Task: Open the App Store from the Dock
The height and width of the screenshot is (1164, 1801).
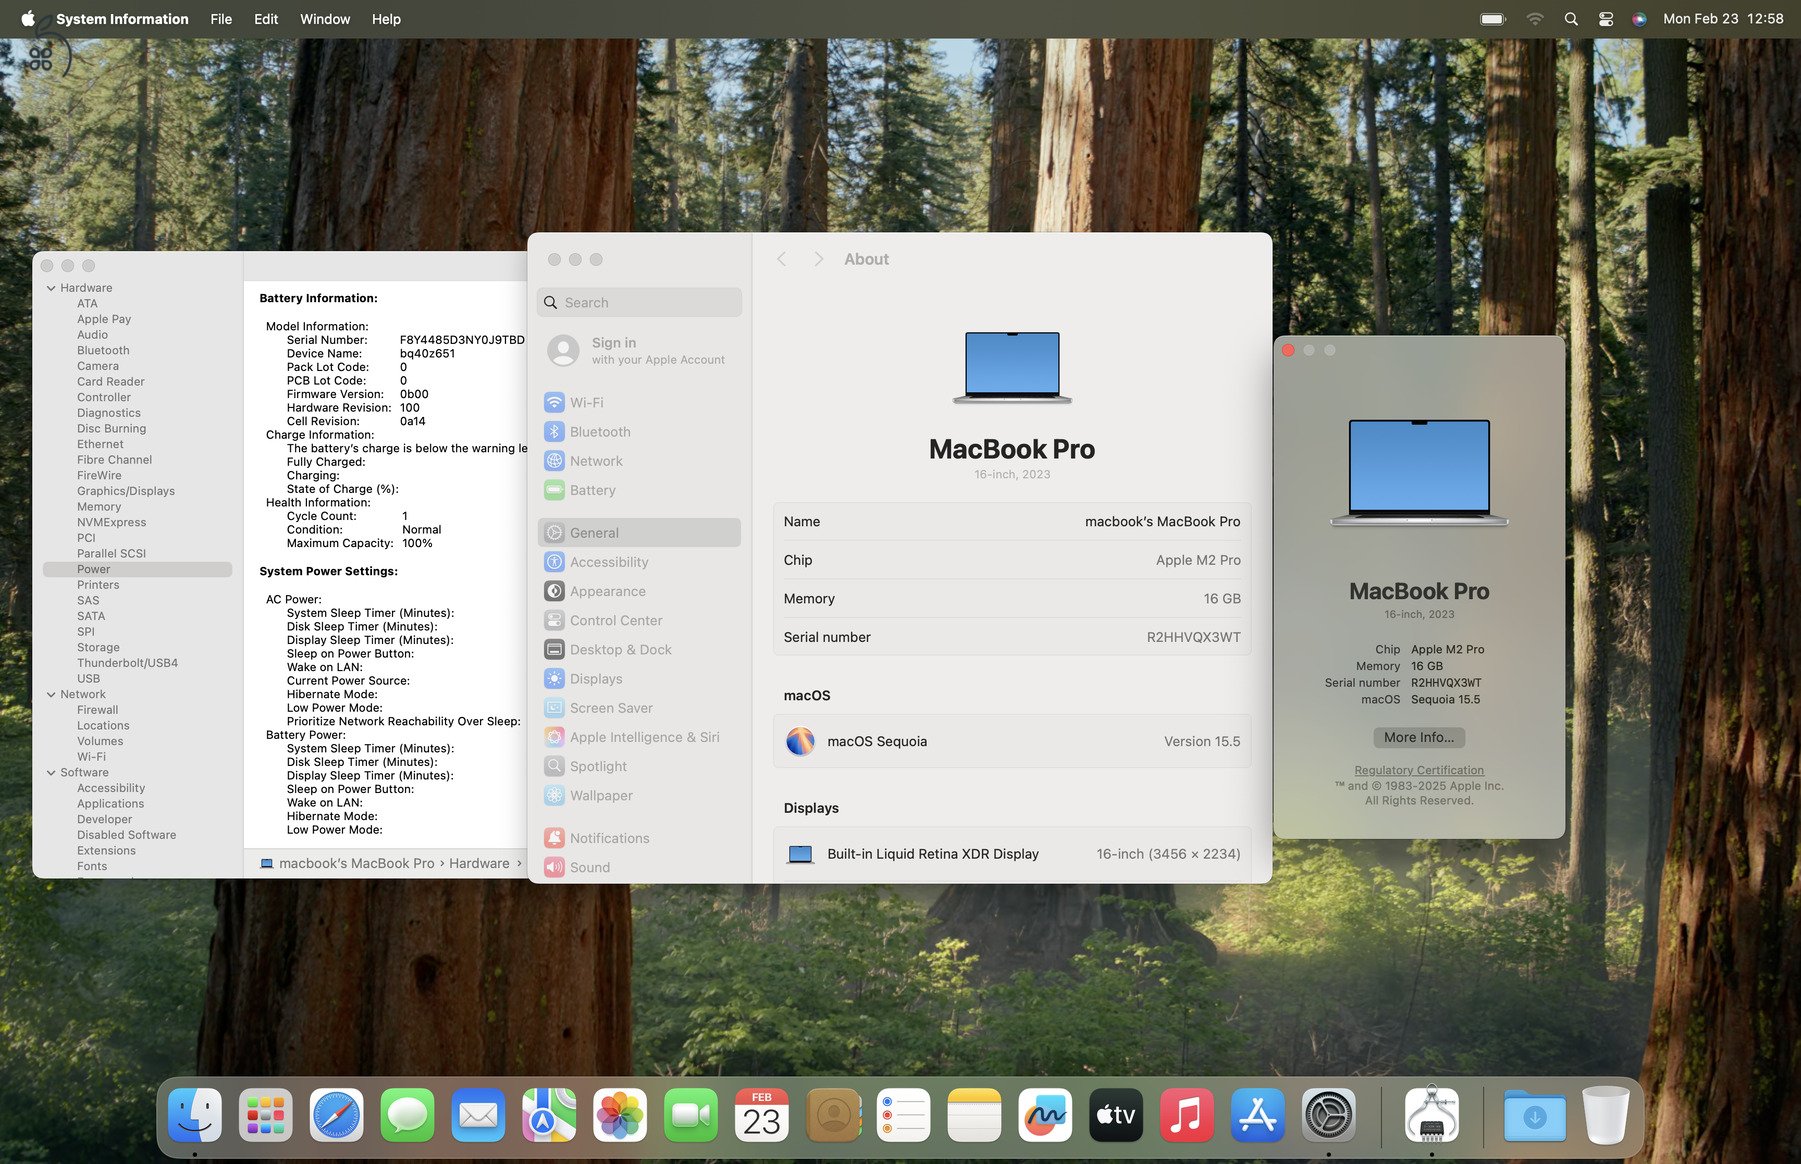Action: tap(1257, 1115)
